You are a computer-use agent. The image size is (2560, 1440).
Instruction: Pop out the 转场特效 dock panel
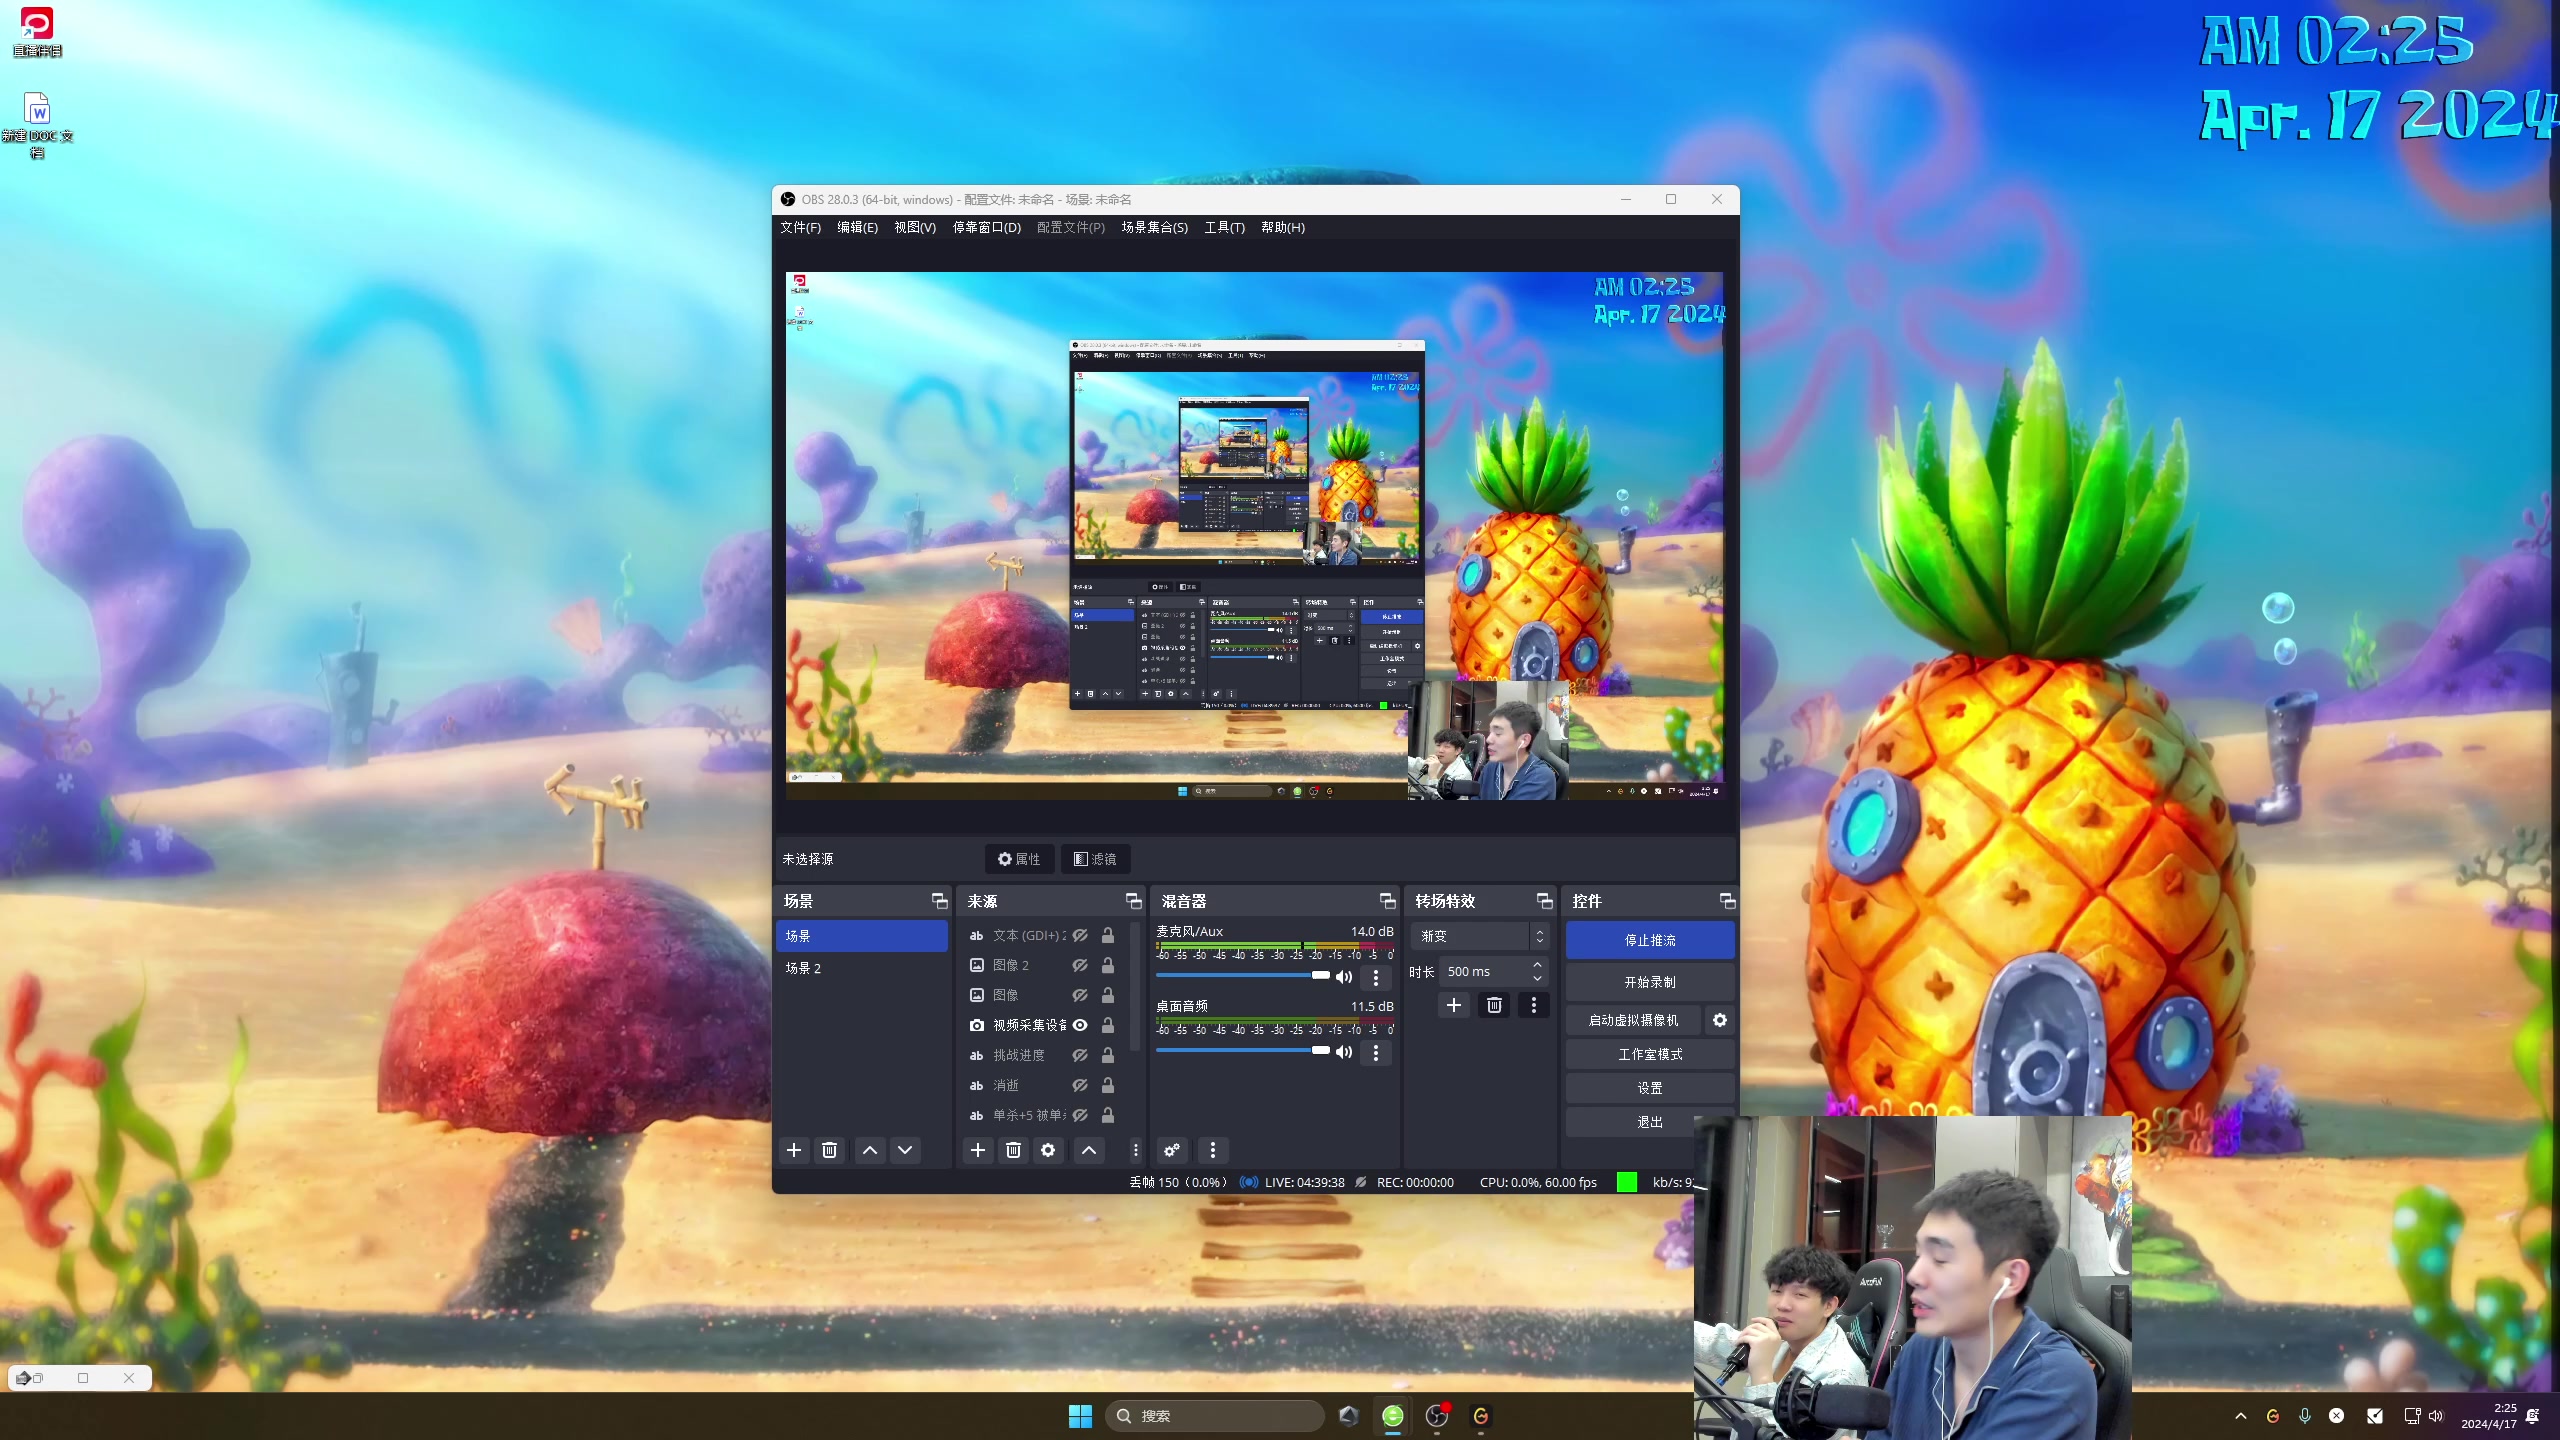click(x=1544, y=901)
